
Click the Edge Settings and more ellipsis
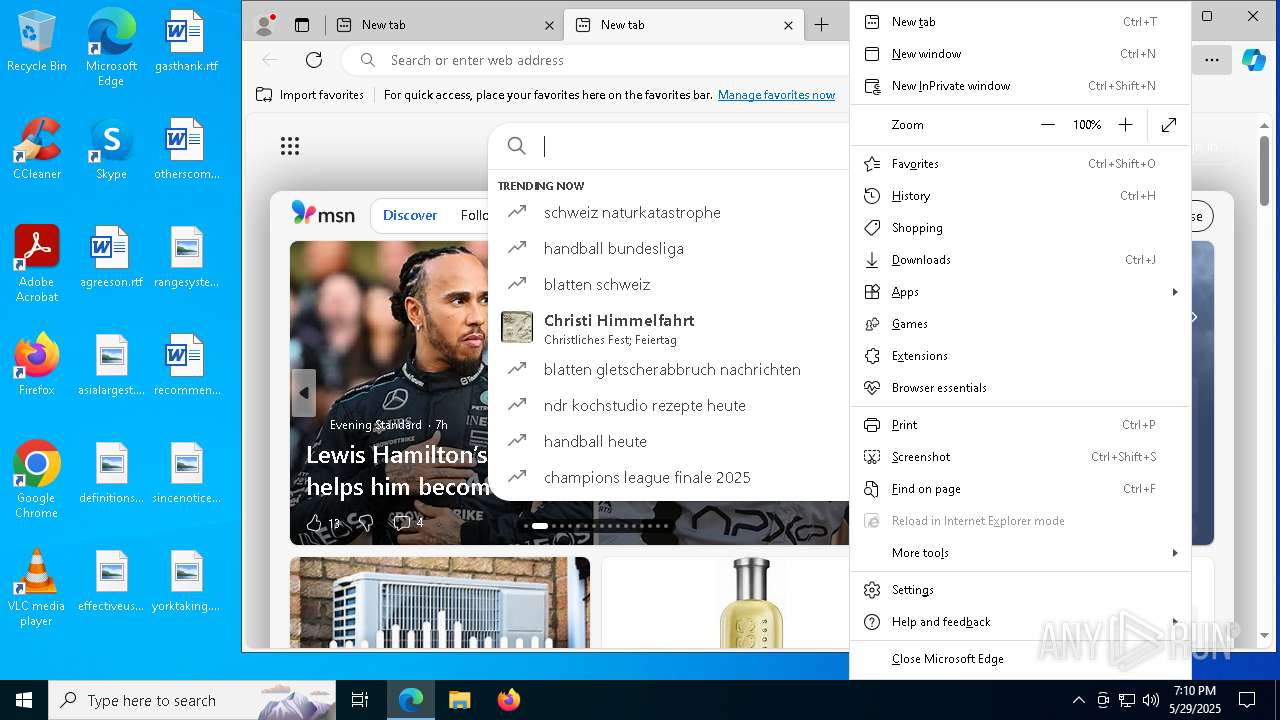(1212, 60)
